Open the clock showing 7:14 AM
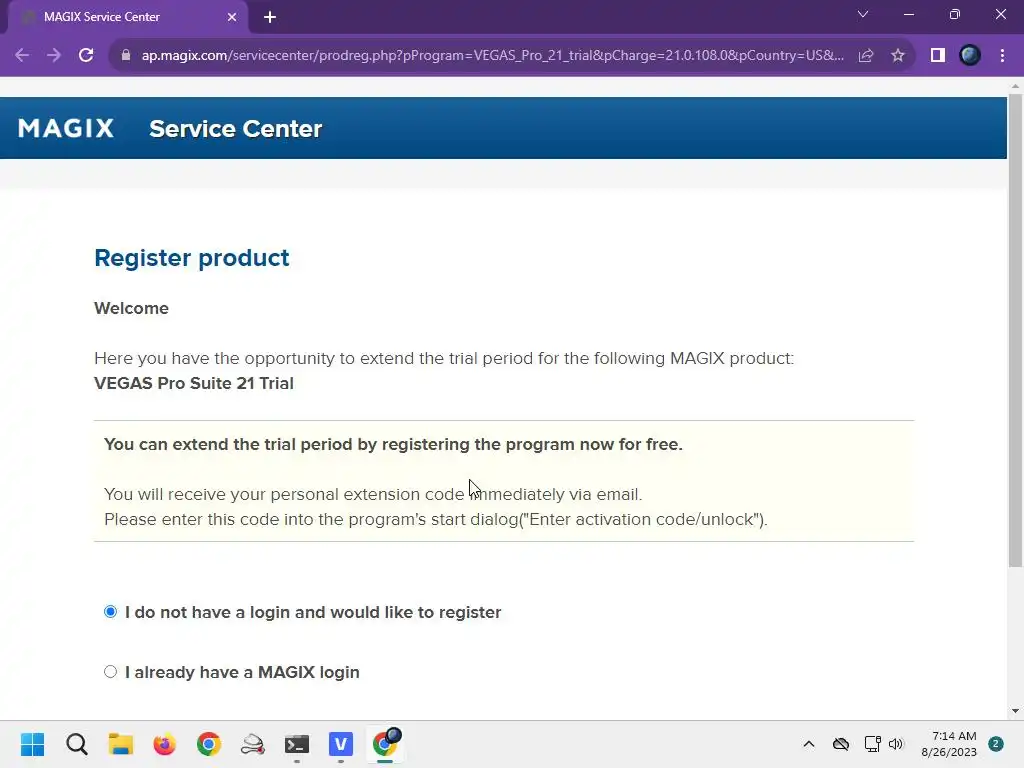The width and height of the screenshot is (1024, 768). pos(949,744)
